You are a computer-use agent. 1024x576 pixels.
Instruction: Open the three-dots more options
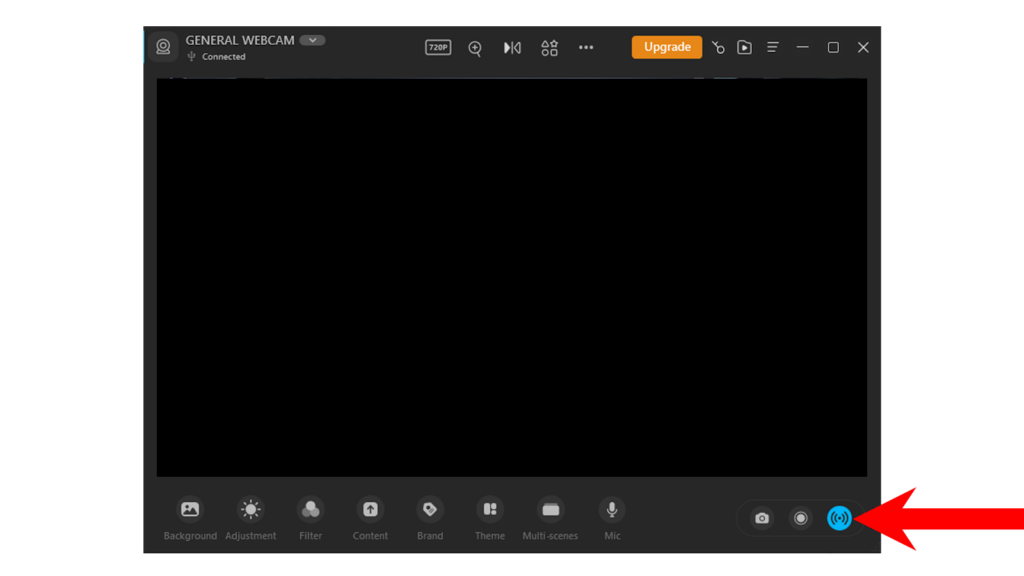click(x=586, y=47)
